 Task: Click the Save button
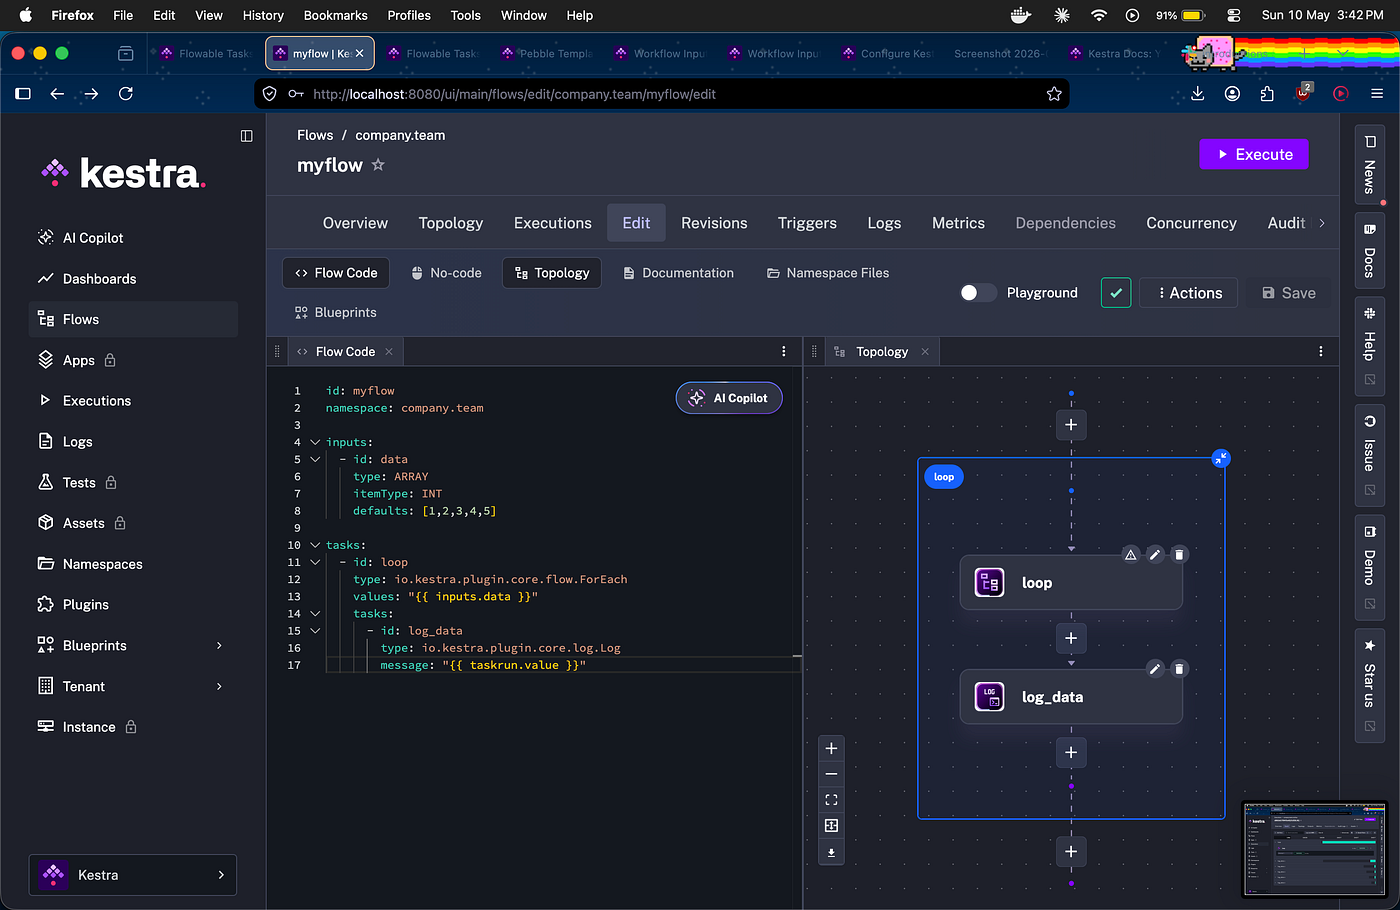1289,293
